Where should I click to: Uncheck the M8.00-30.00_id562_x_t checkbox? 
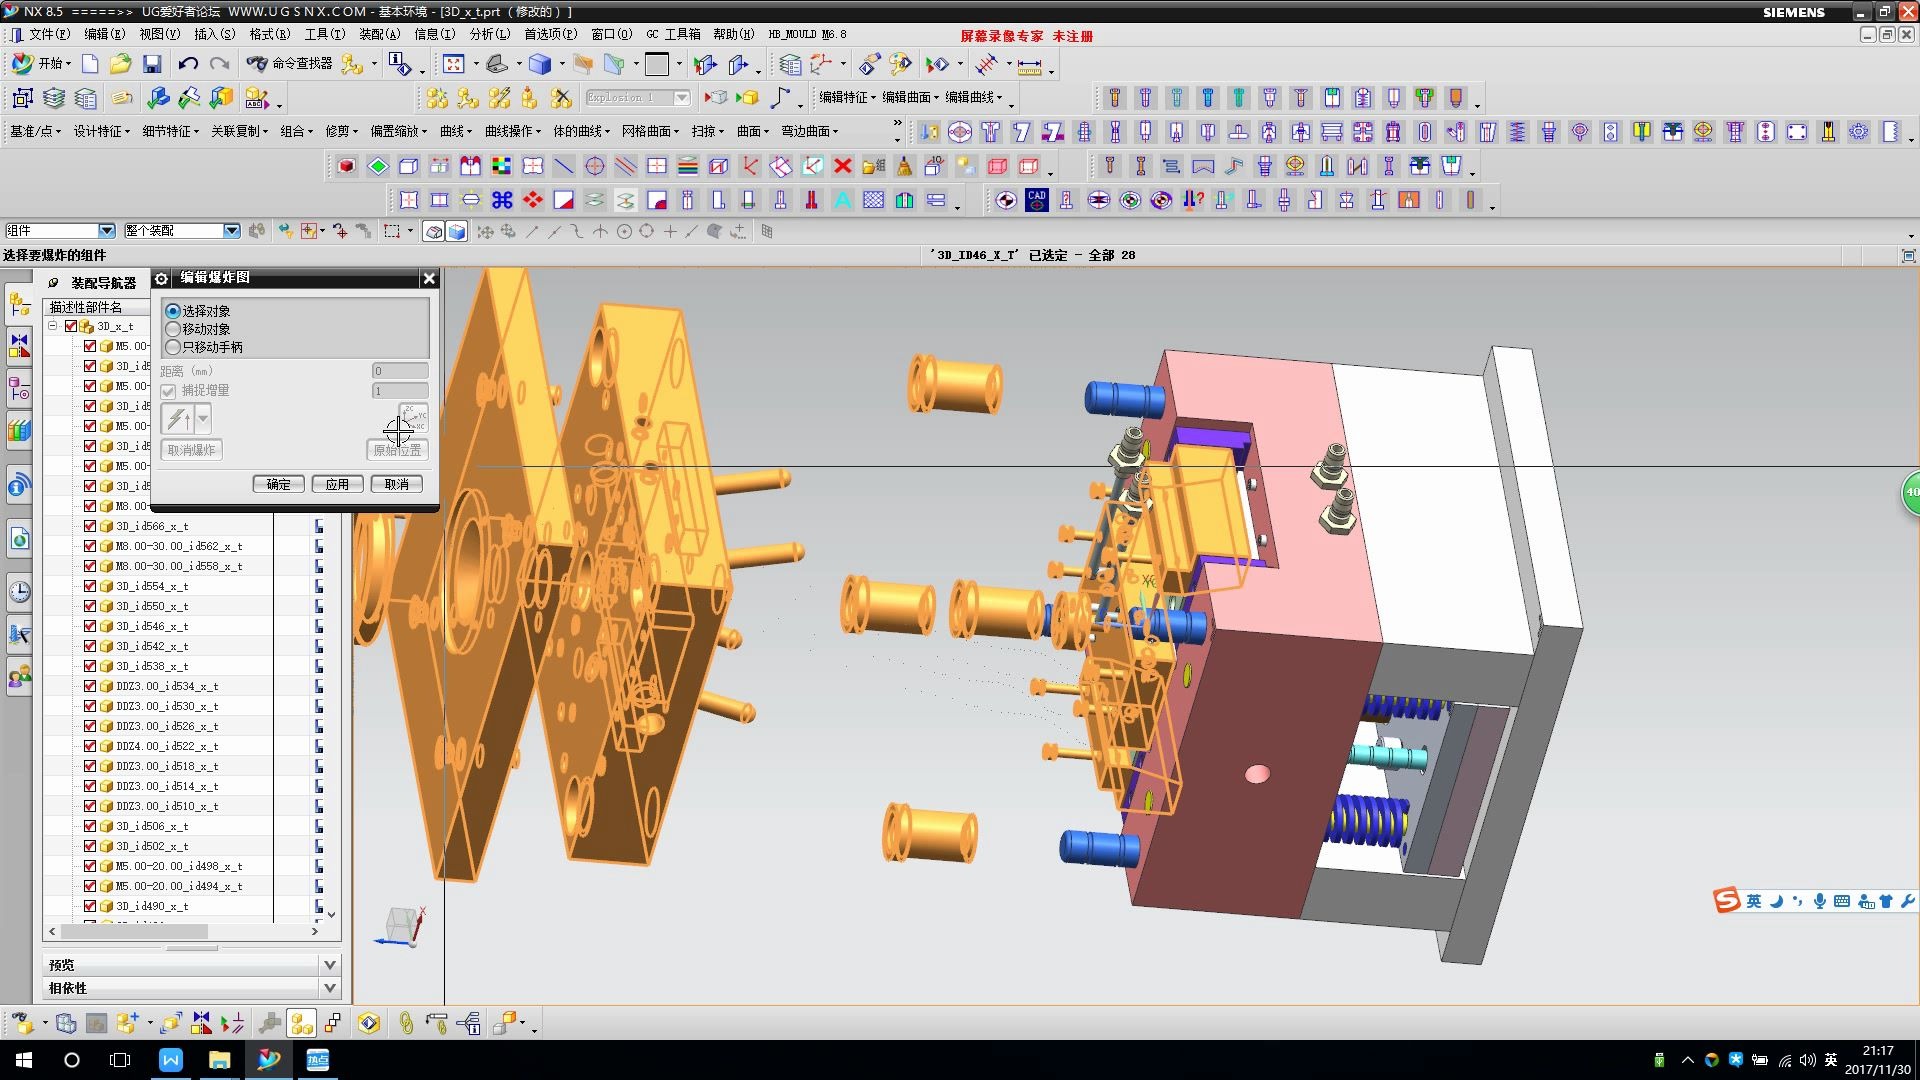(x=90, y=546)
